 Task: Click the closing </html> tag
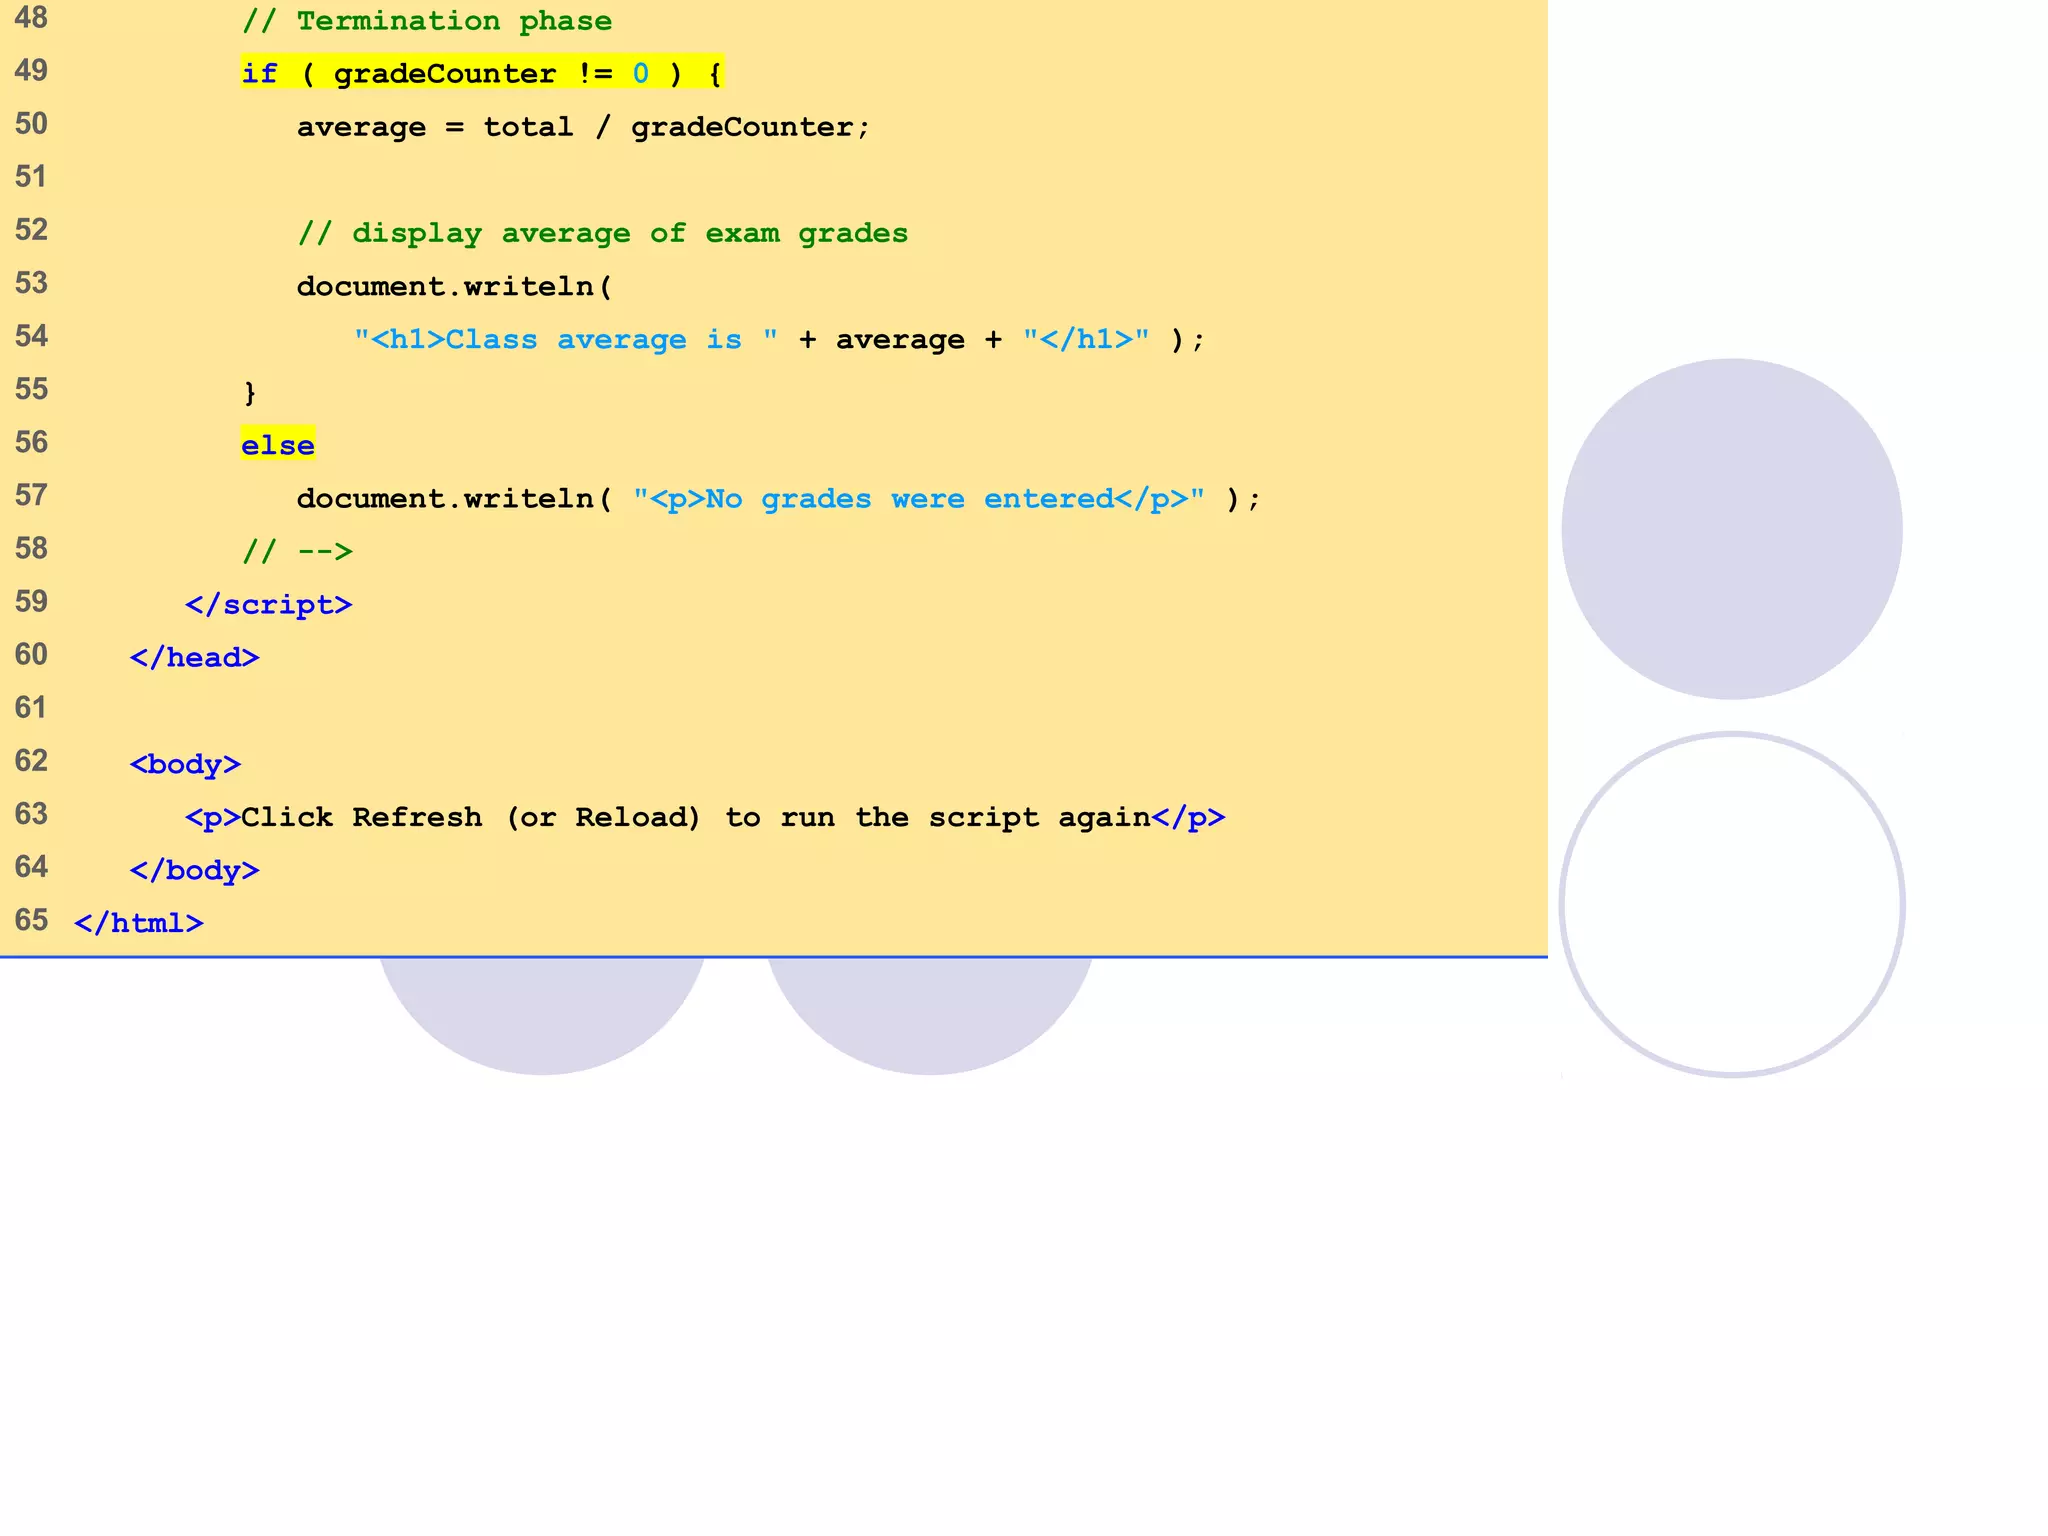coord(138,923)
